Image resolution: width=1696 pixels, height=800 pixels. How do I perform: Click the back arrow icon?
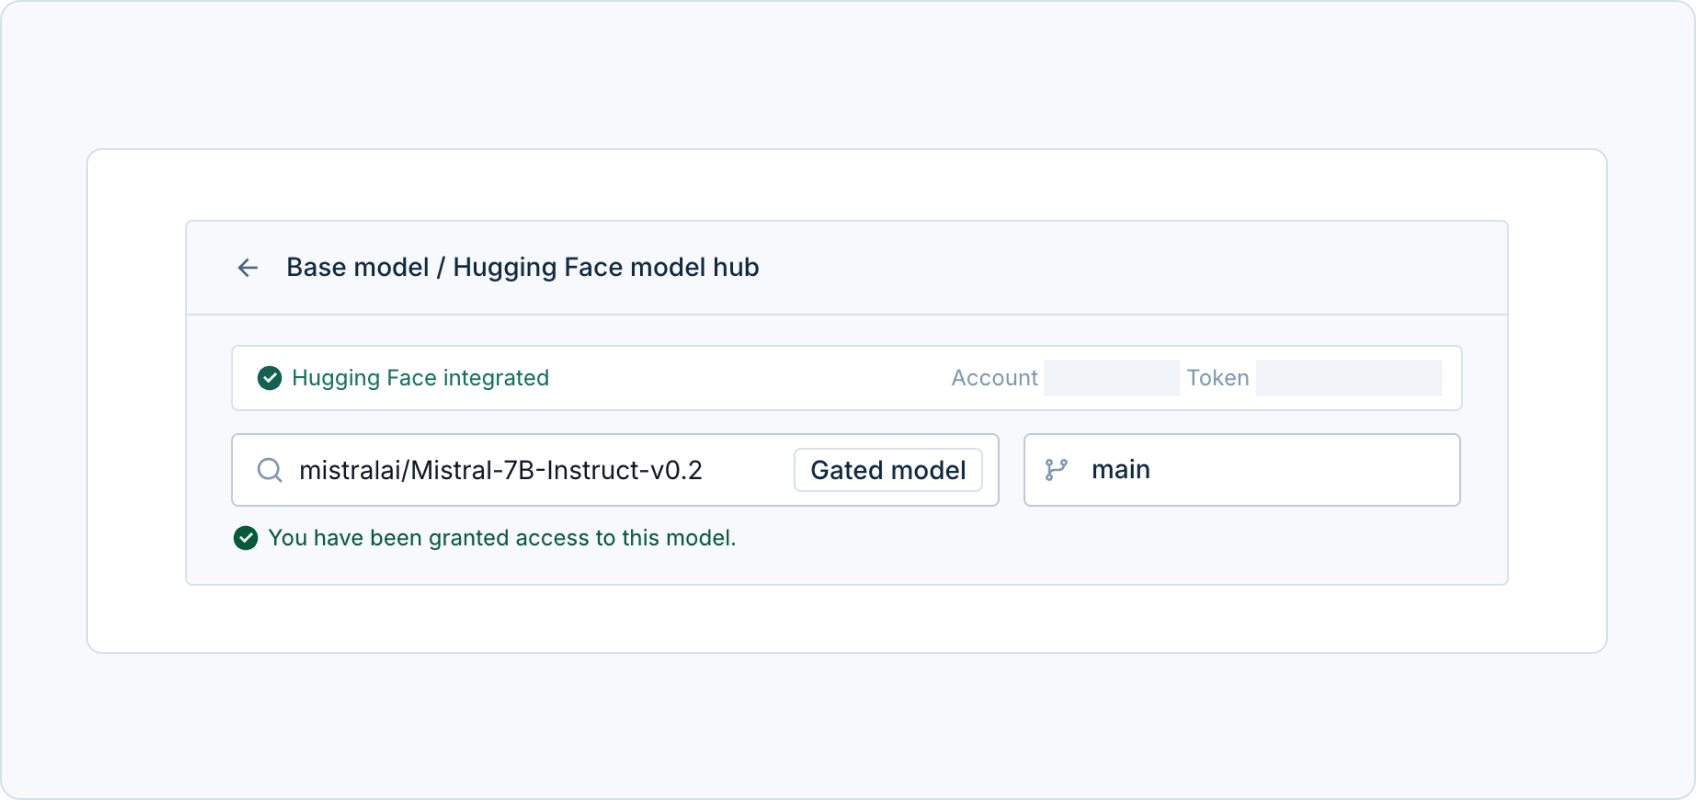point(248,268)
